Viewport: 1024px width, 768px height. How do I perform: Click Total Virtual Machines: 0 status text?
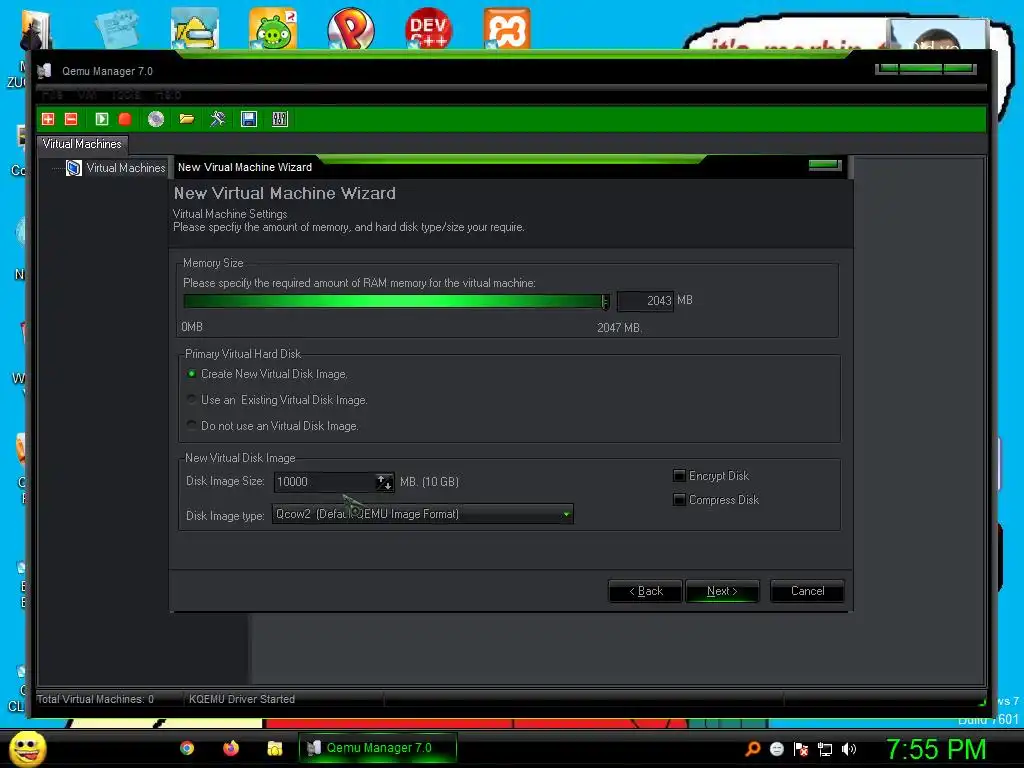[x=95, y=699]
